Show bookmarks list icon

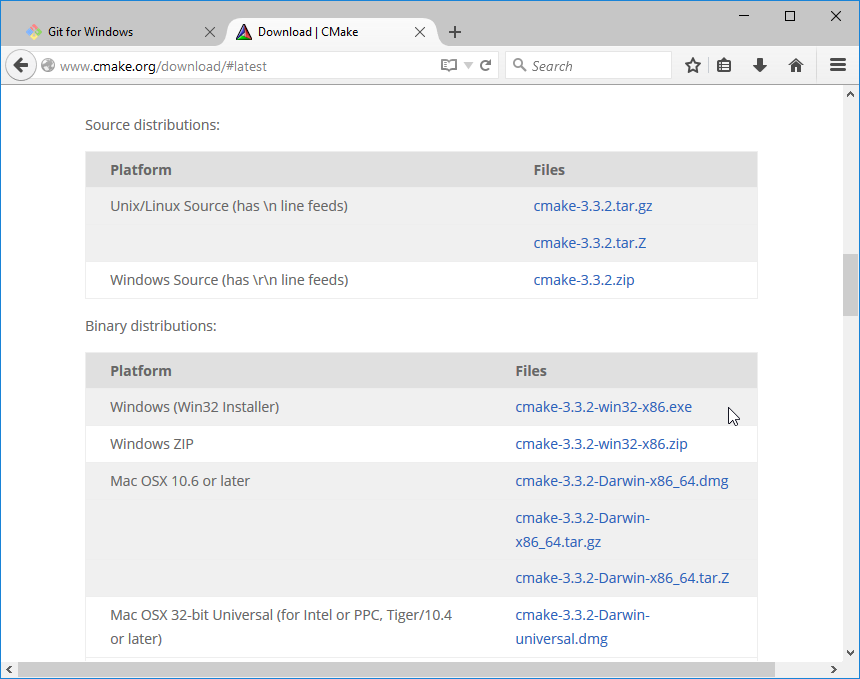click(x=724, y=66)
